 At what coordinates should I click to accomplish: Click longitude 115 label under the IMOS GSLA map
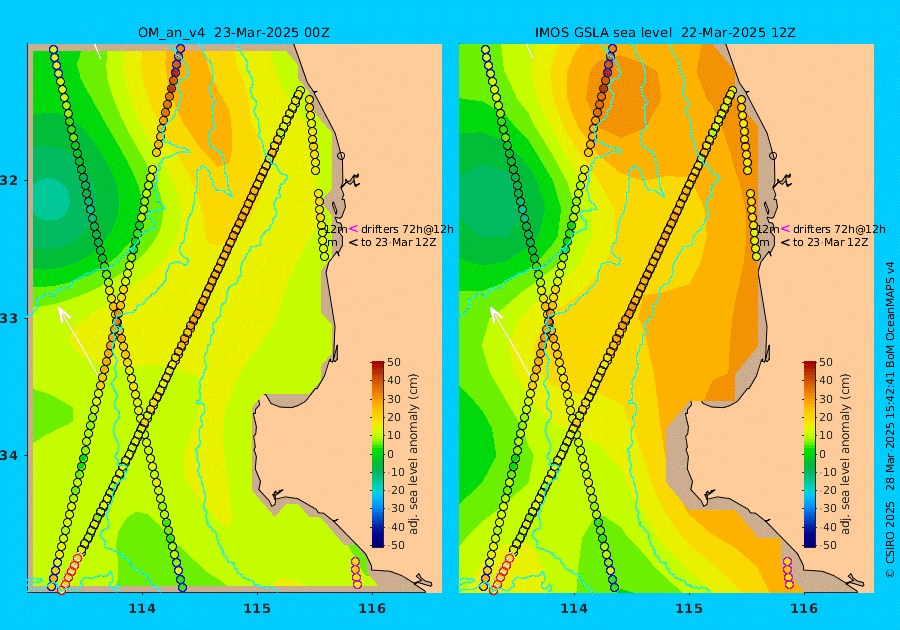click(689, 608)
